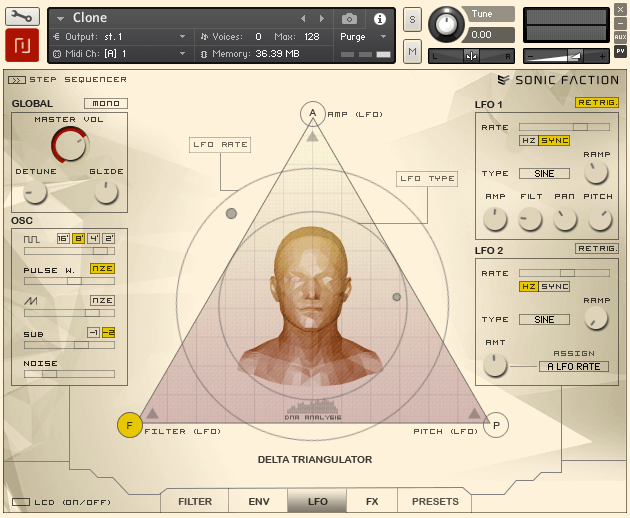This screenshot has height=518, width=630.
Task: Select 4' octave for pulse oscillator
Action: point(93,239)
